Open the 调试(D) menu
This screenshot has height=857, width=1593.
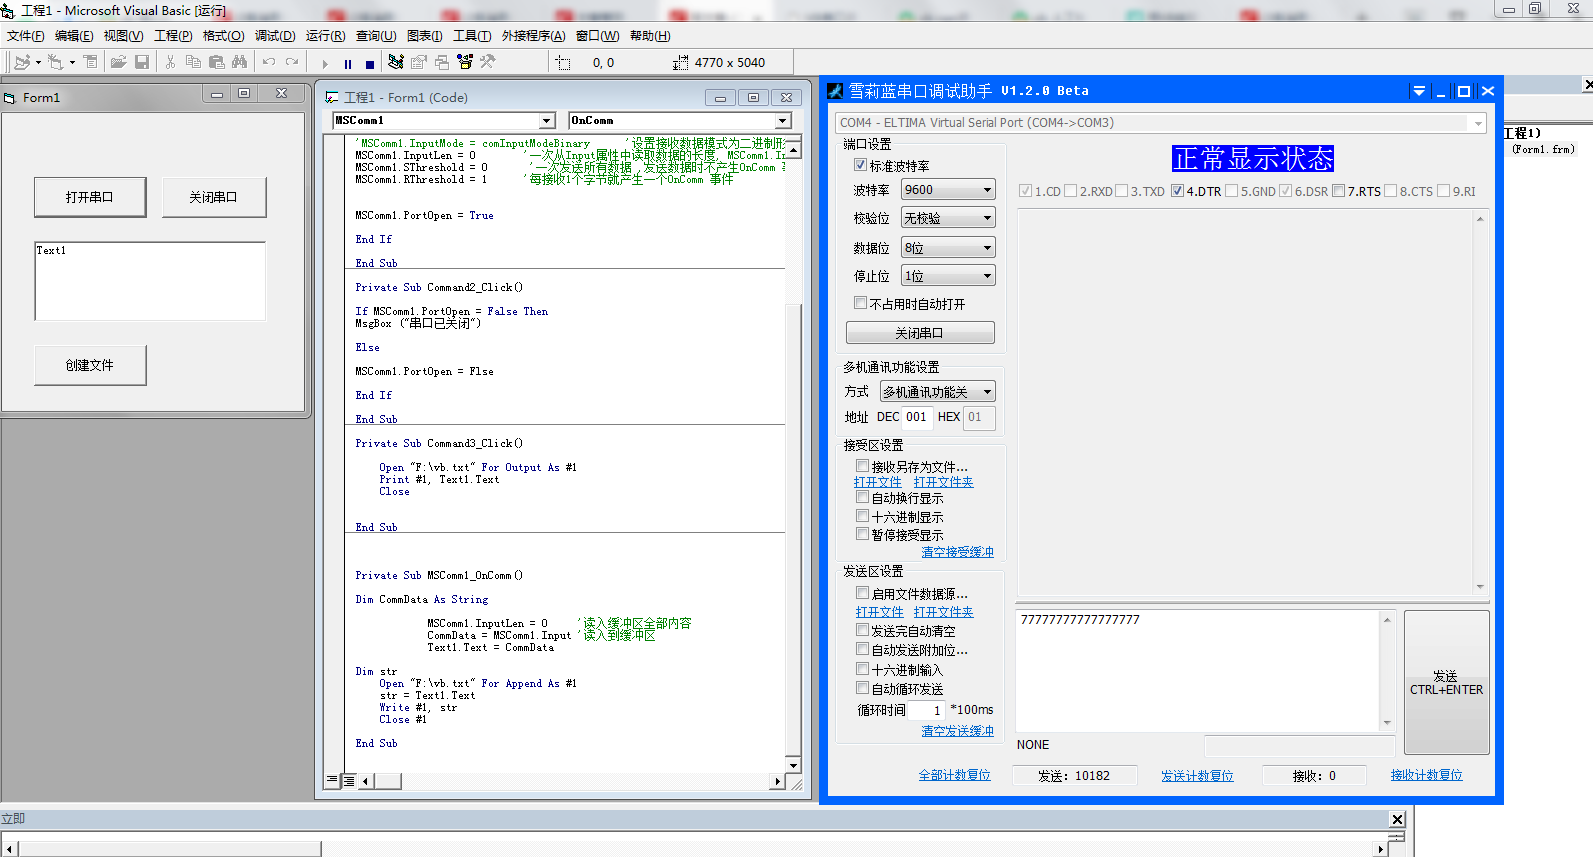click(x=275, y=36)
